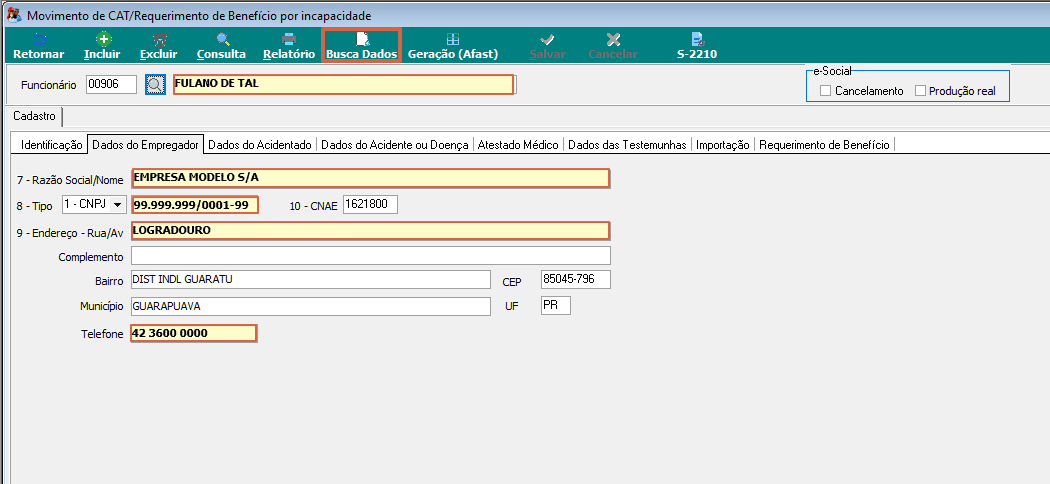Screen dimensions: 1050x484
Task: Enable the Cancelamento checkbox
Action: point(826,90)
